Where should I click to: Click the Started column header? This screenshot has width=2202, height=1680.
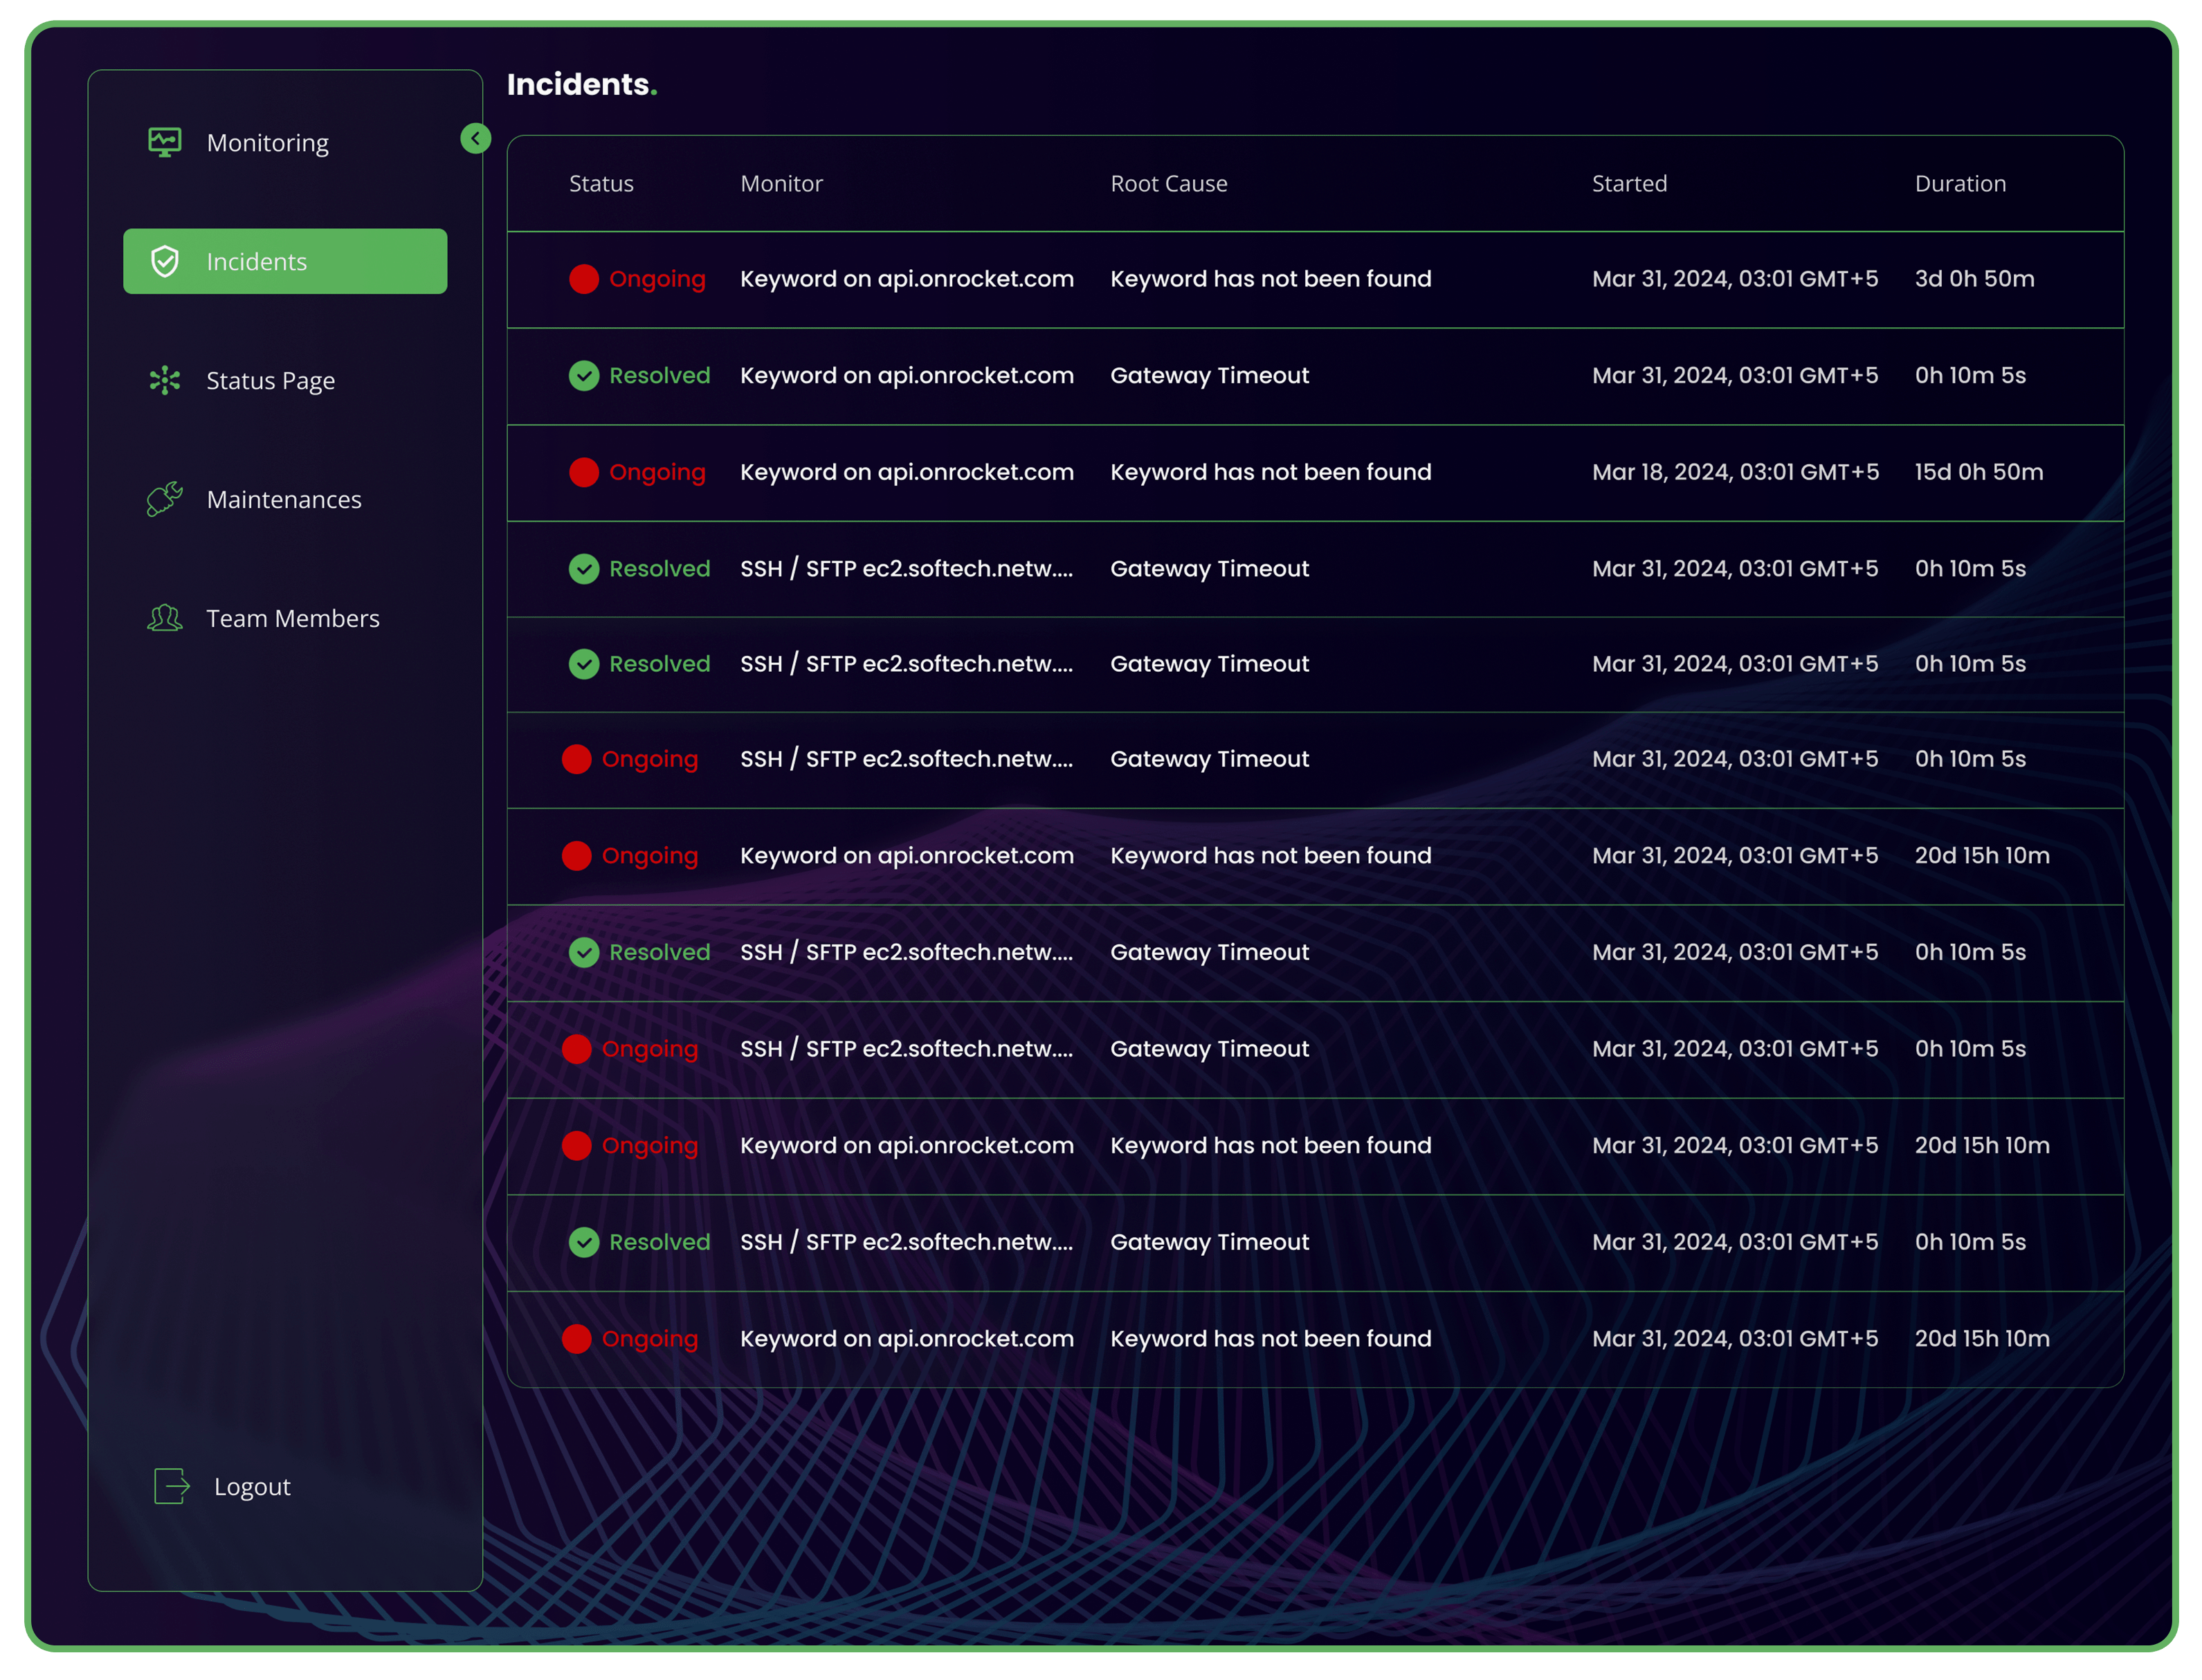pyautogui.click(x=1629, y=184)
